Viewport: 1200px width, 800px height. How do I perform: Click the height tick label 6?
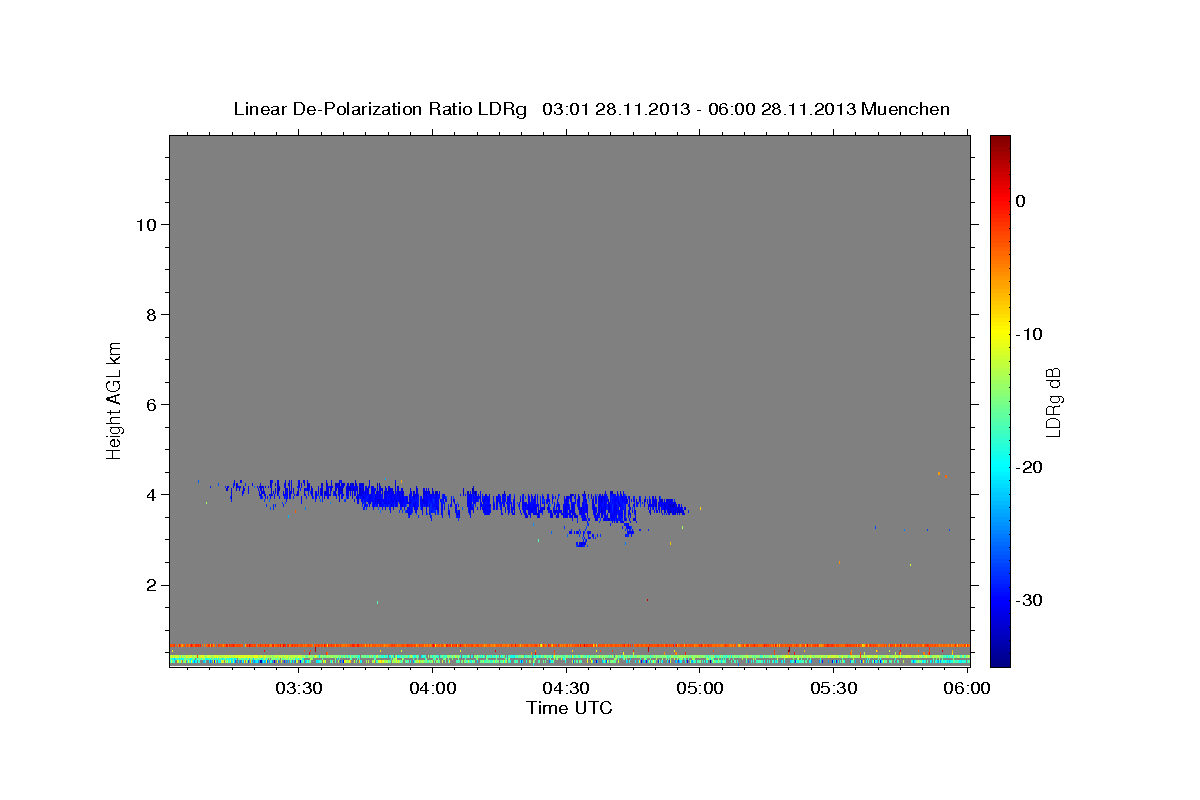151,405
